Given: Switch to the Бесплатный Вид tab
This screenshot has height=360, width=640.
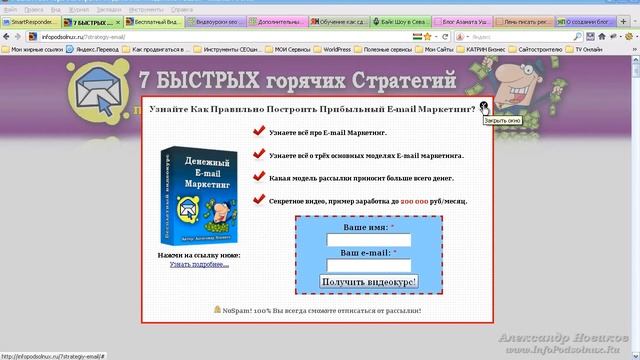Looking at the screenshot, I should (x=154, y=22).
